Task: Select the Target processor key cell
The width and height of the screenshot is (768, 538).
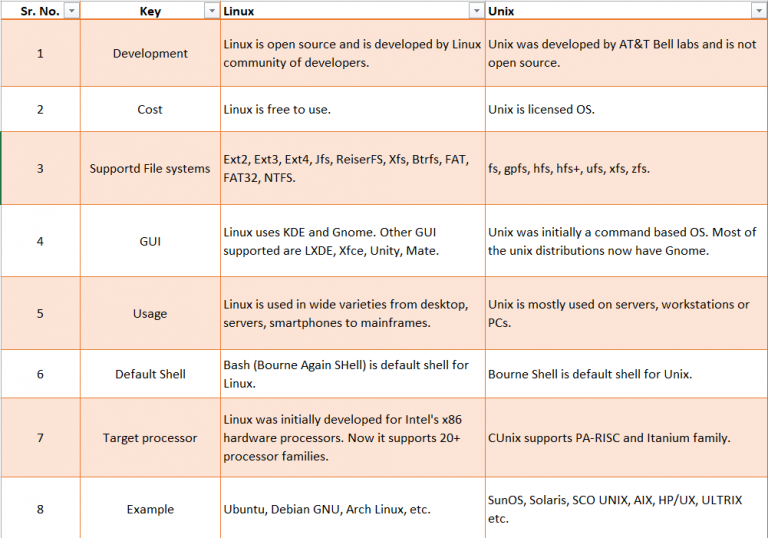Action: point(150,438)
